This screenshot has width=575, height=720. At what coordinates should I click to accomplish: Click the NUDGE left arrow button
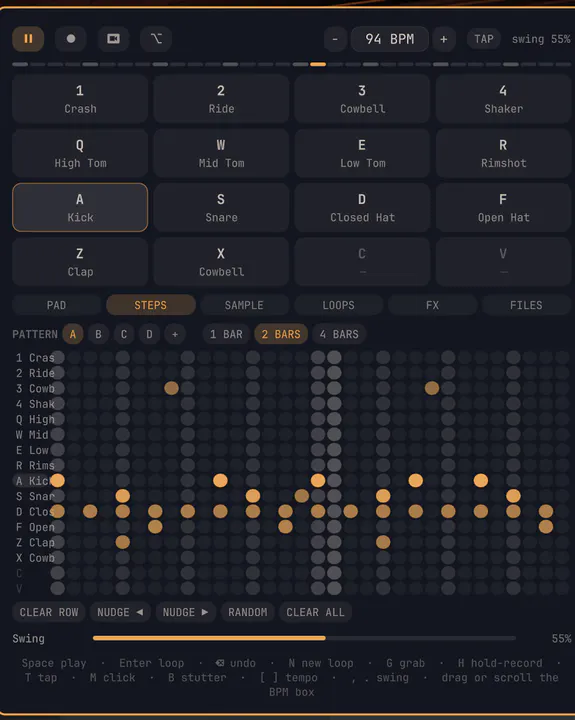pos(120,612)
